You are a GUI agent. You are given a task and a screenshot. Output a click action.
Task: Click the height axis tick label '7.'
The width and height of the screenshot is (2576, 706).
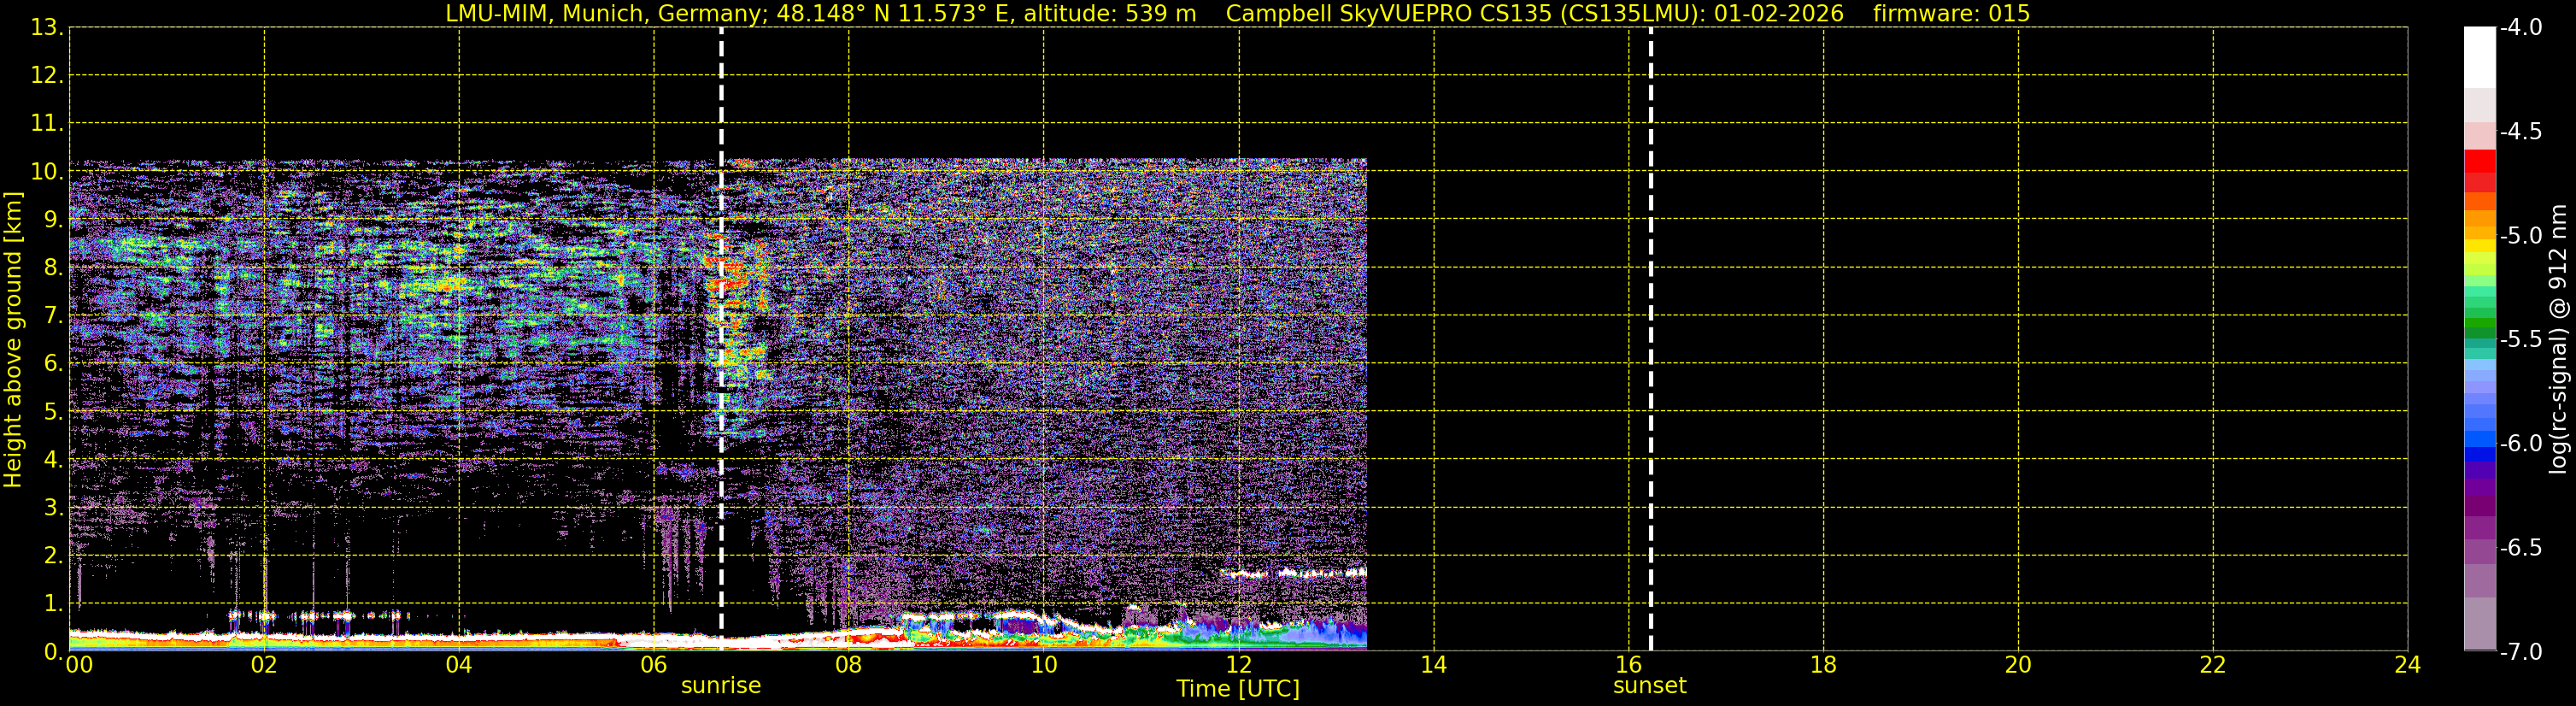53,316
